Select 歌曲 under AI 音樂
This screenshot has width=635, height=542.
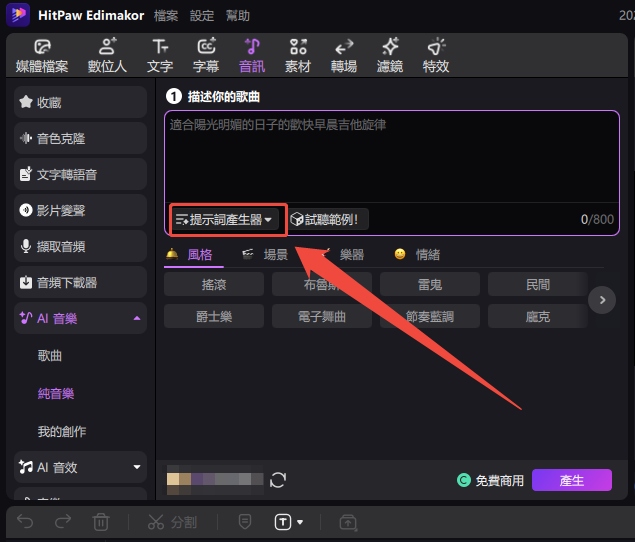[x=50, y=356]
